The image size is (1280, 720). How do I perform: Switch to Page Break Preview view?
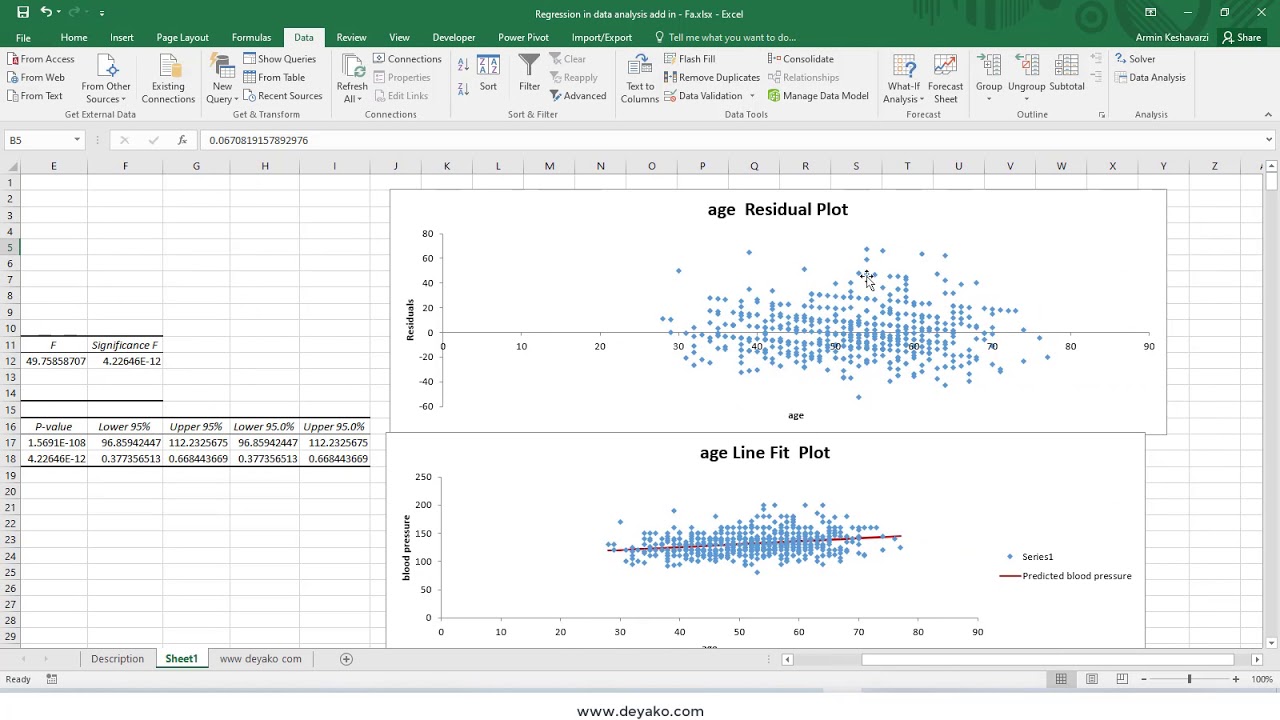pos(1122,679)
